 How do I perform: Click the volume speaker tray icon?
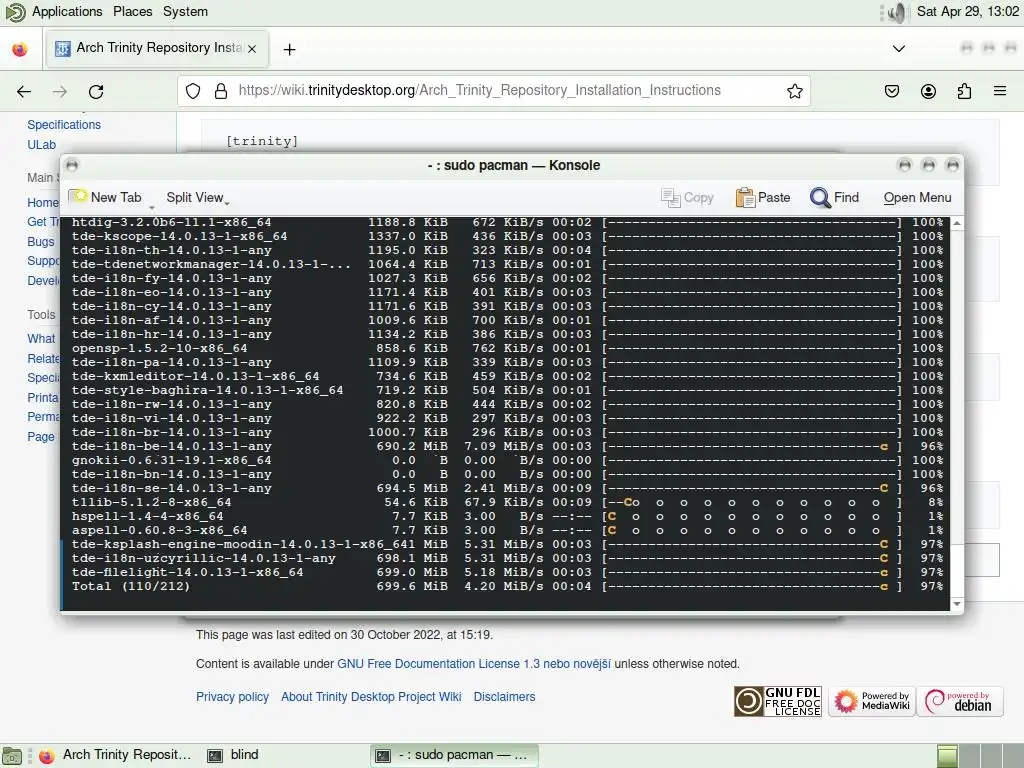coord(897,12)
